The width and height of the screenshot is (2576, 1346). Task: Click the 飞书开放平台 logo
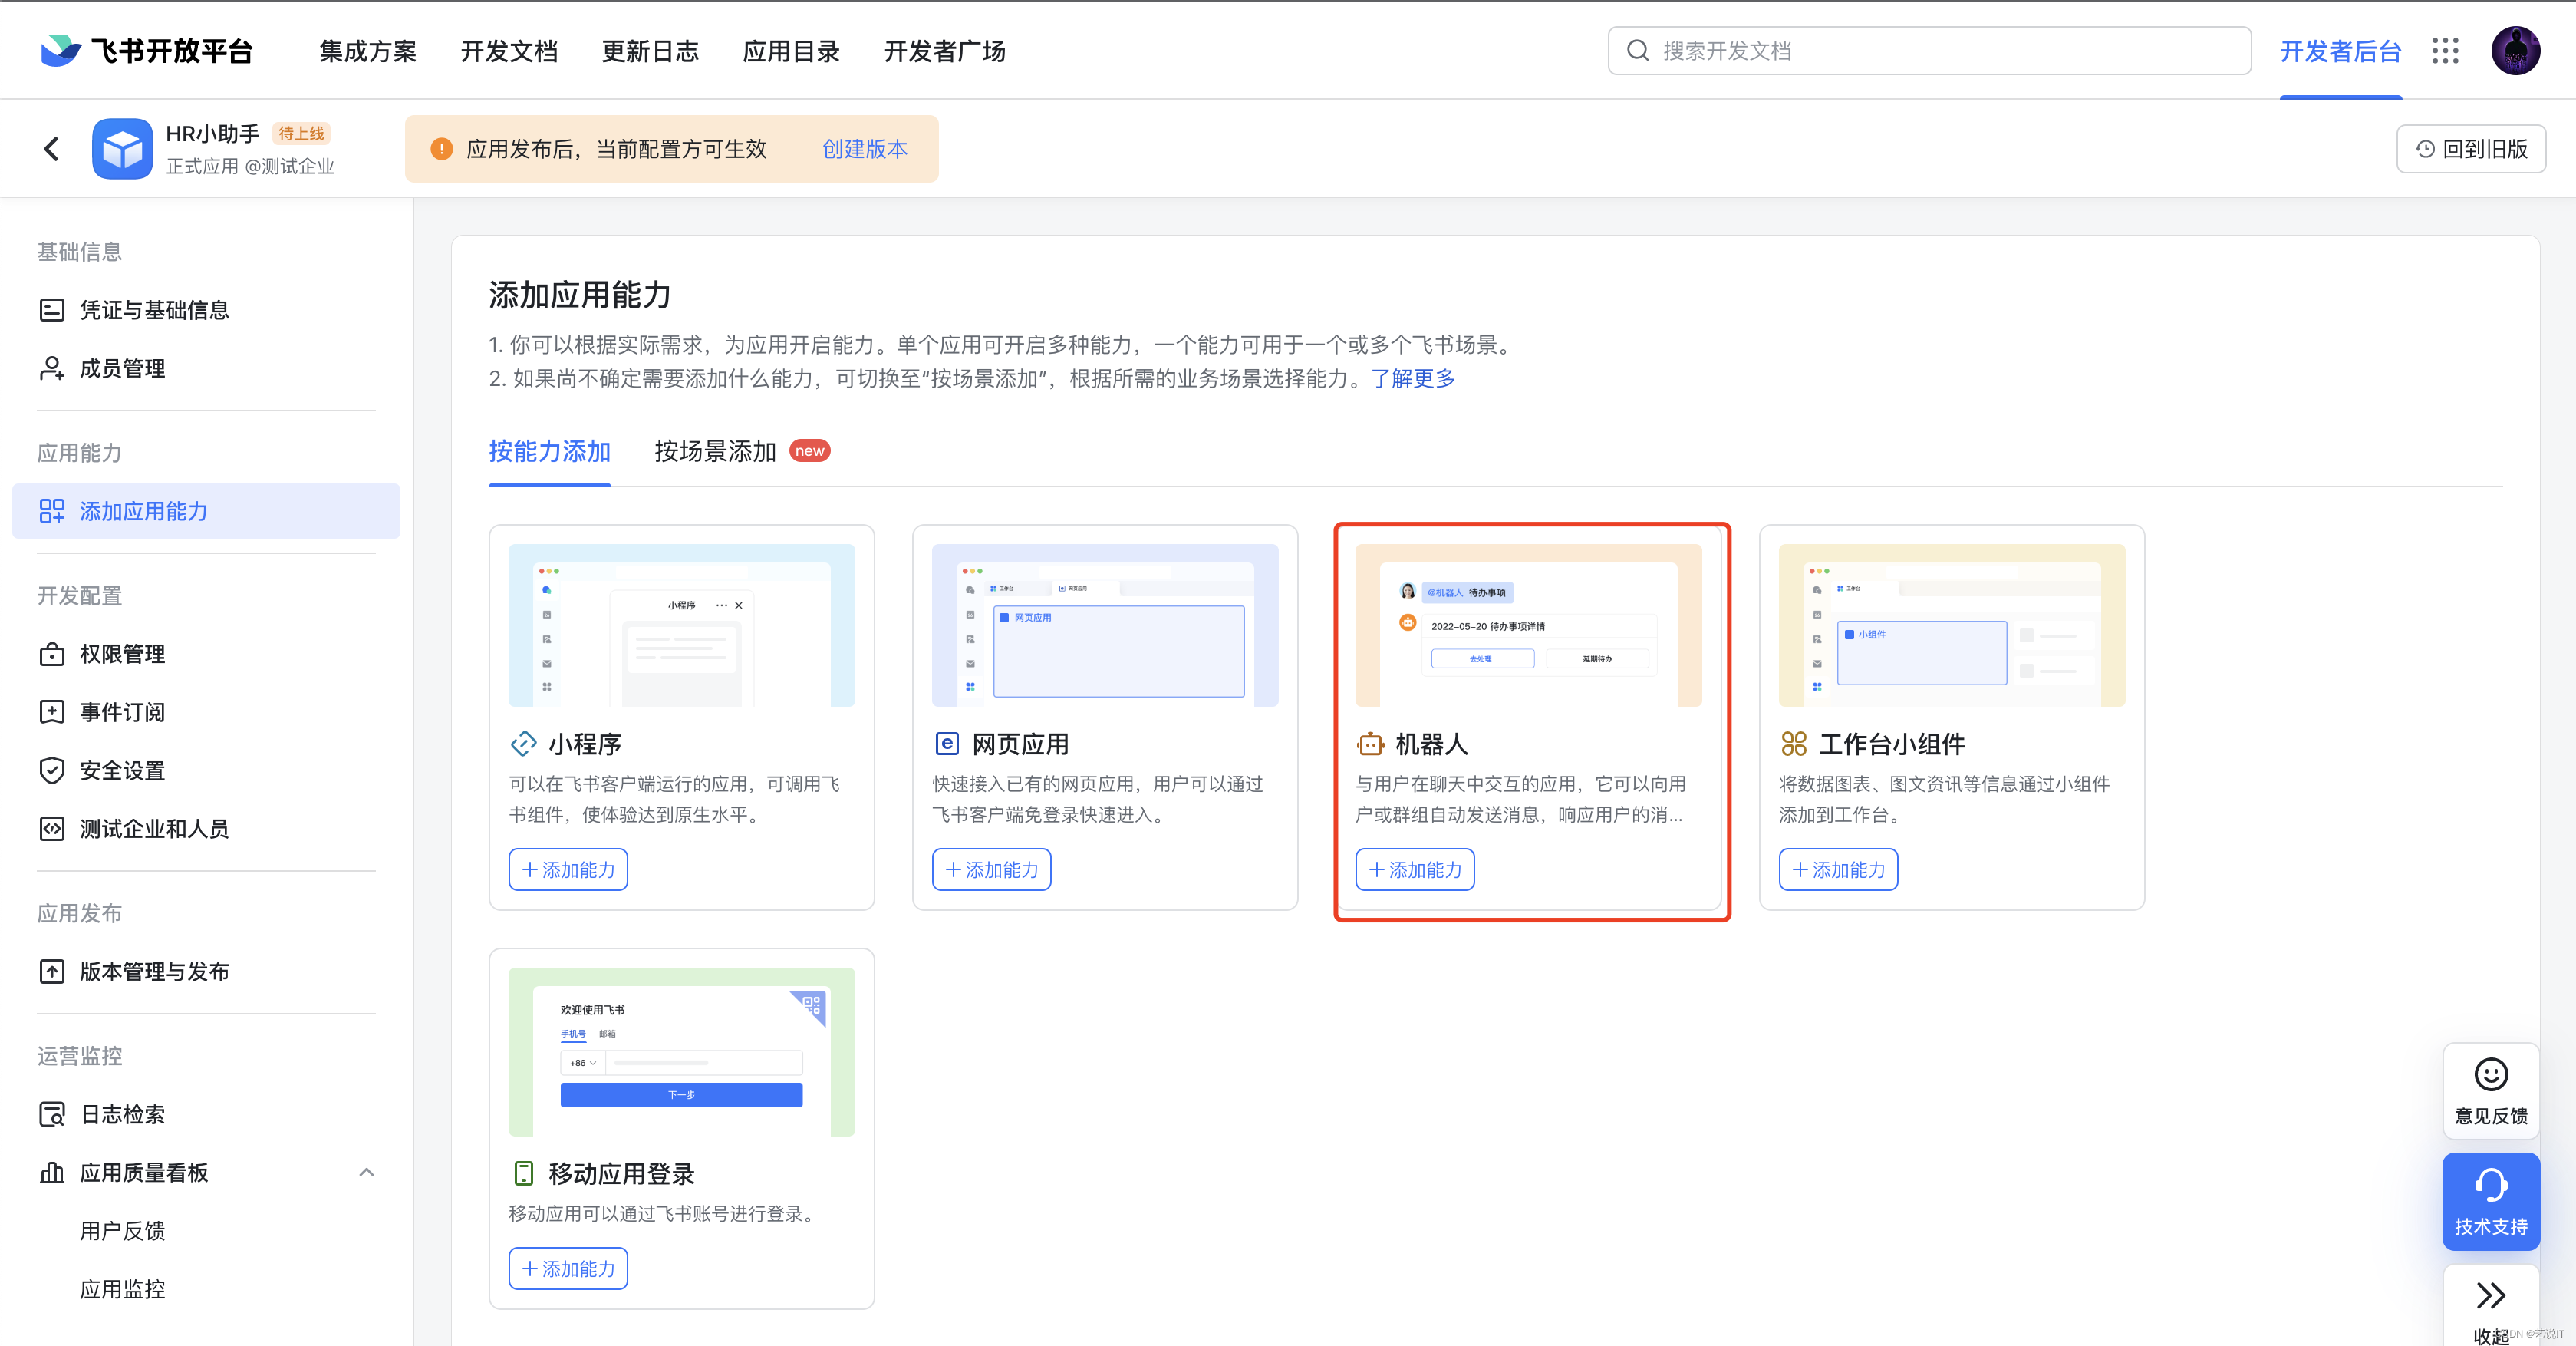(147, 51)
